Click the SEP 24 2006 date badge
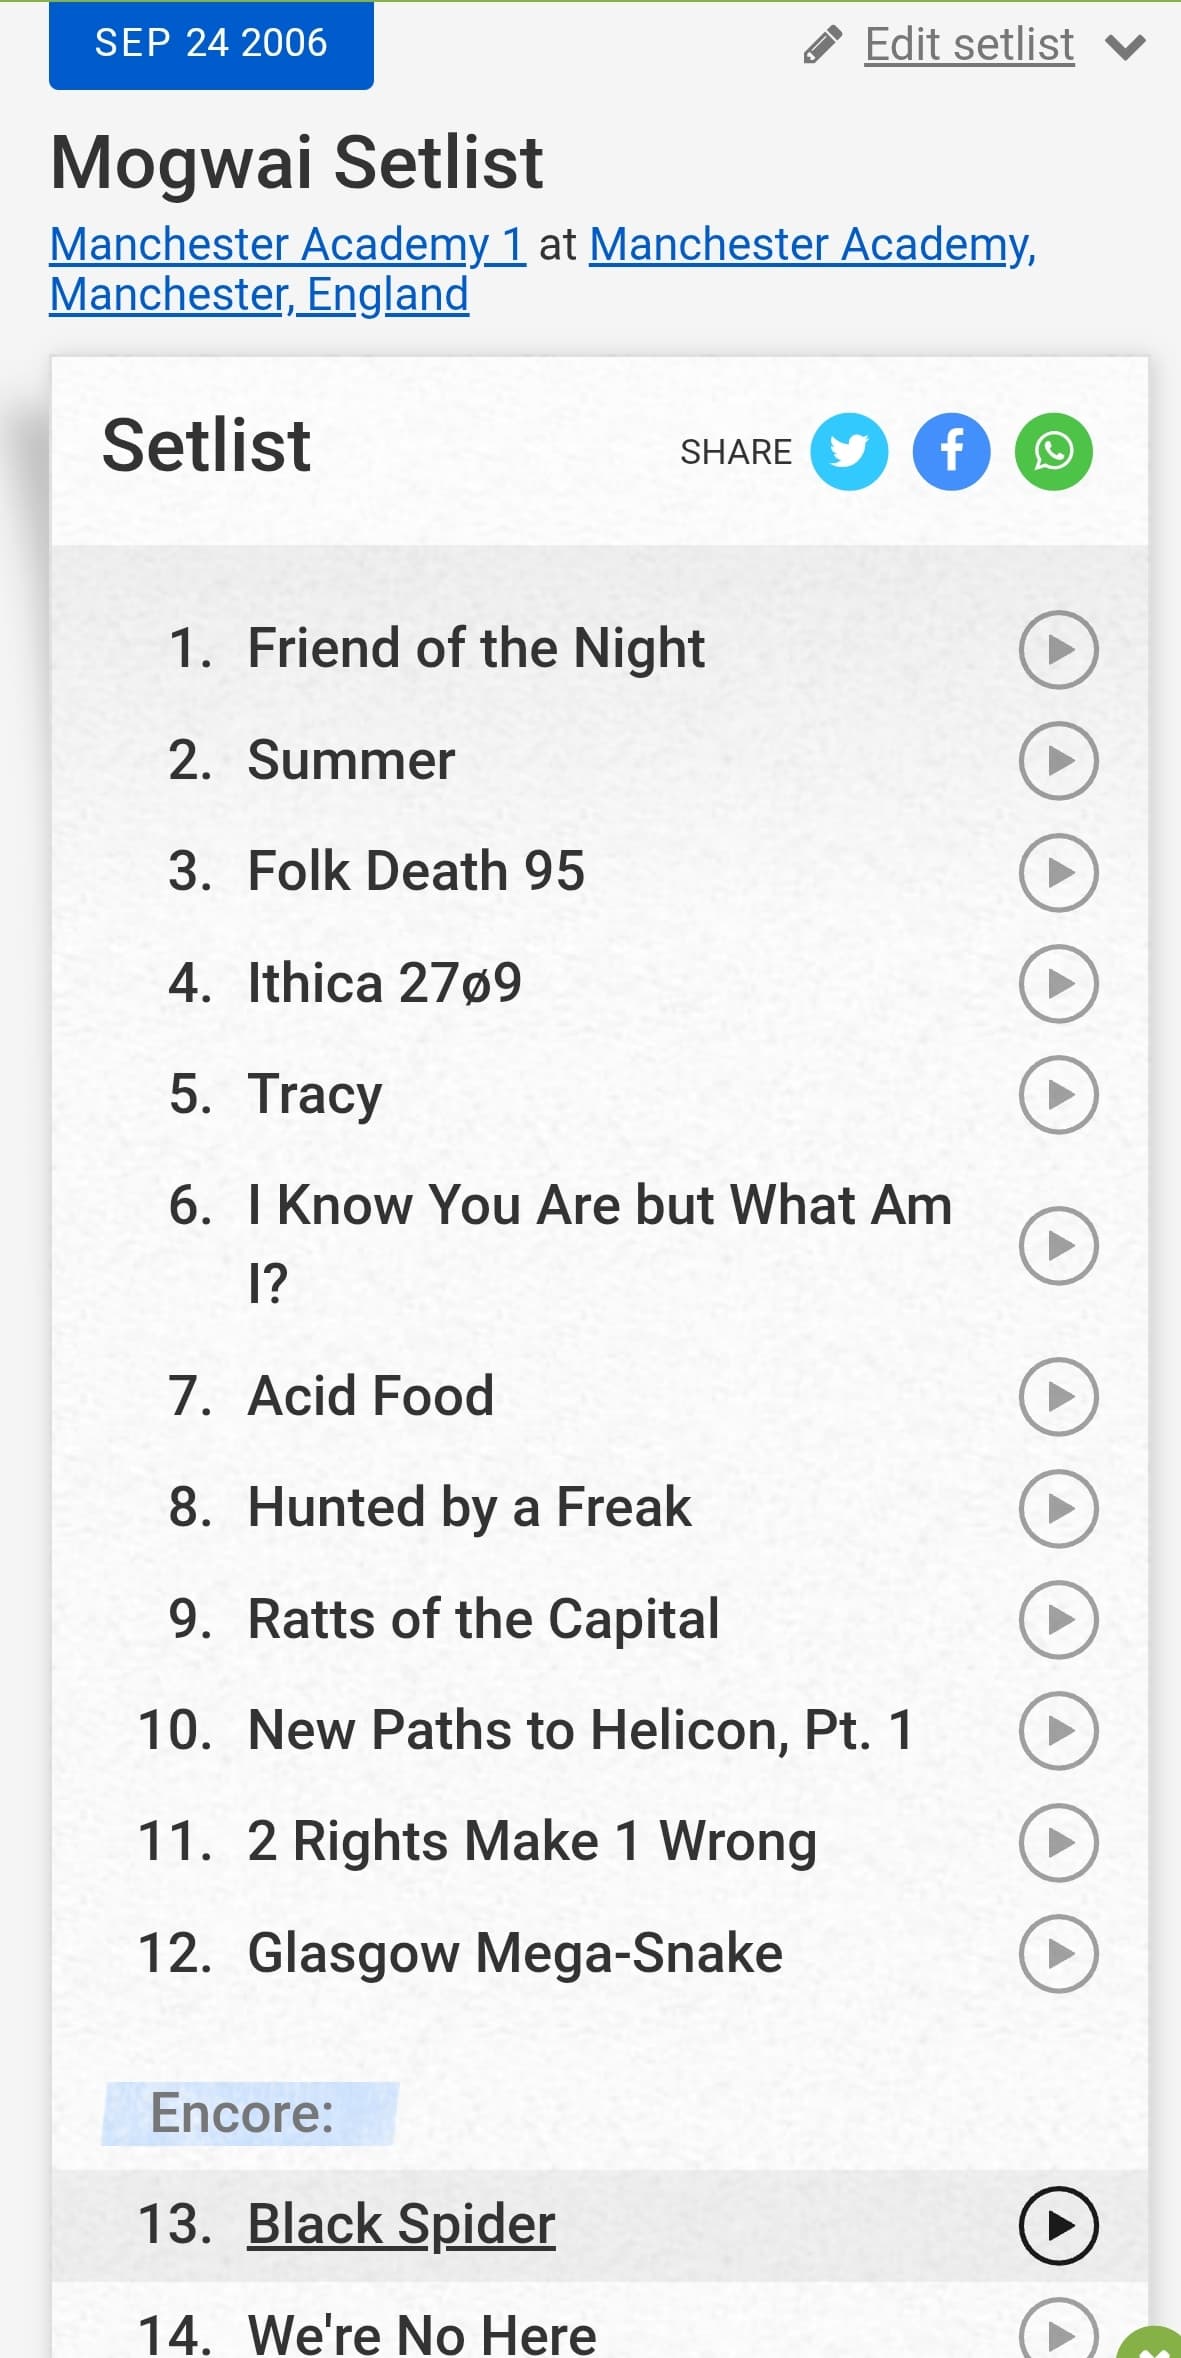The image size is (1181, 2358). tap(211, 43)
